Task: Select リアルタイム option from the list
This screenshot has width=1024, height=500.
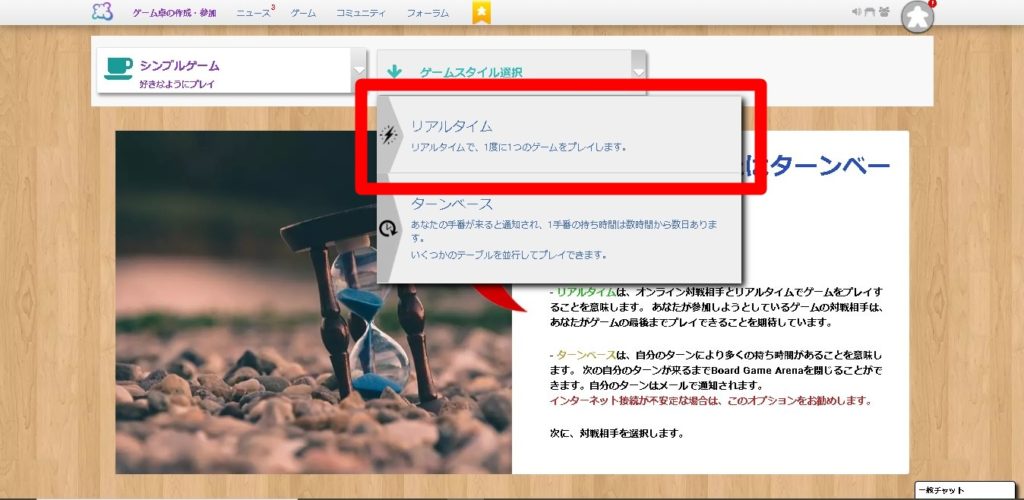Action: point(560,136)
